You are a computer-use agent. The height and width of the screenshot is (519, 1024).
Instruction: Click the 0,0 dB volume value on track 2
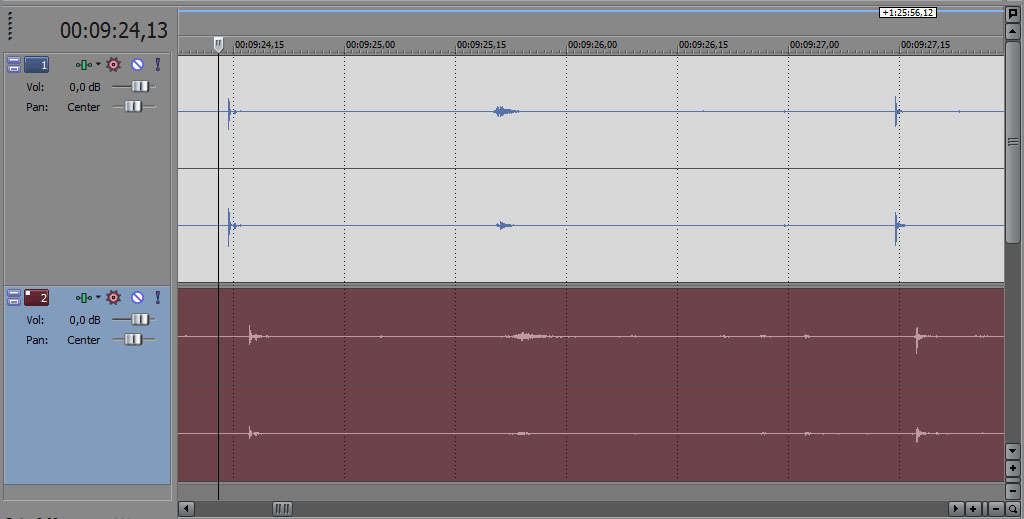coord(85,320)
